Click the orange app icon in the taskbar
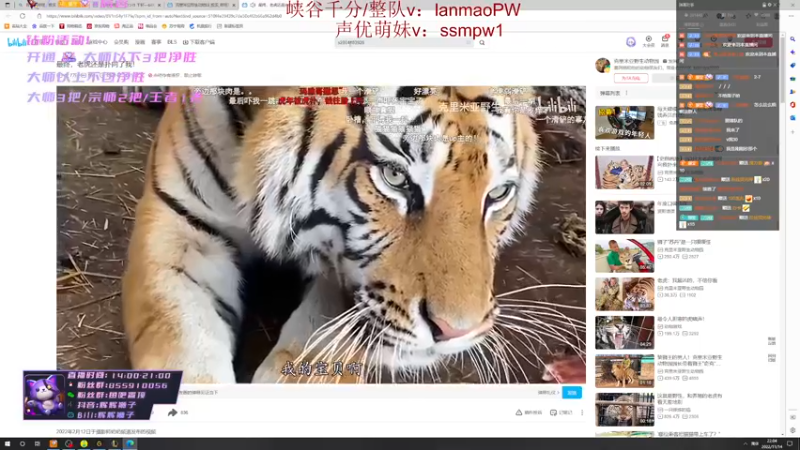Image resolution: width=800 pixels, height=450 pixels. pyautogui.click(x=53, y=444)
